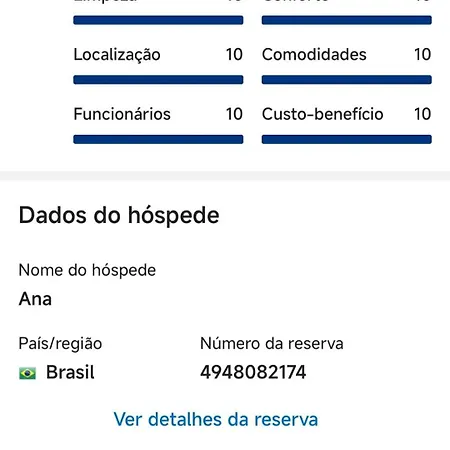Click the guest name Ana
This screenshot has width=450, height=450.
pyautogui.click(x=35, y=299)
